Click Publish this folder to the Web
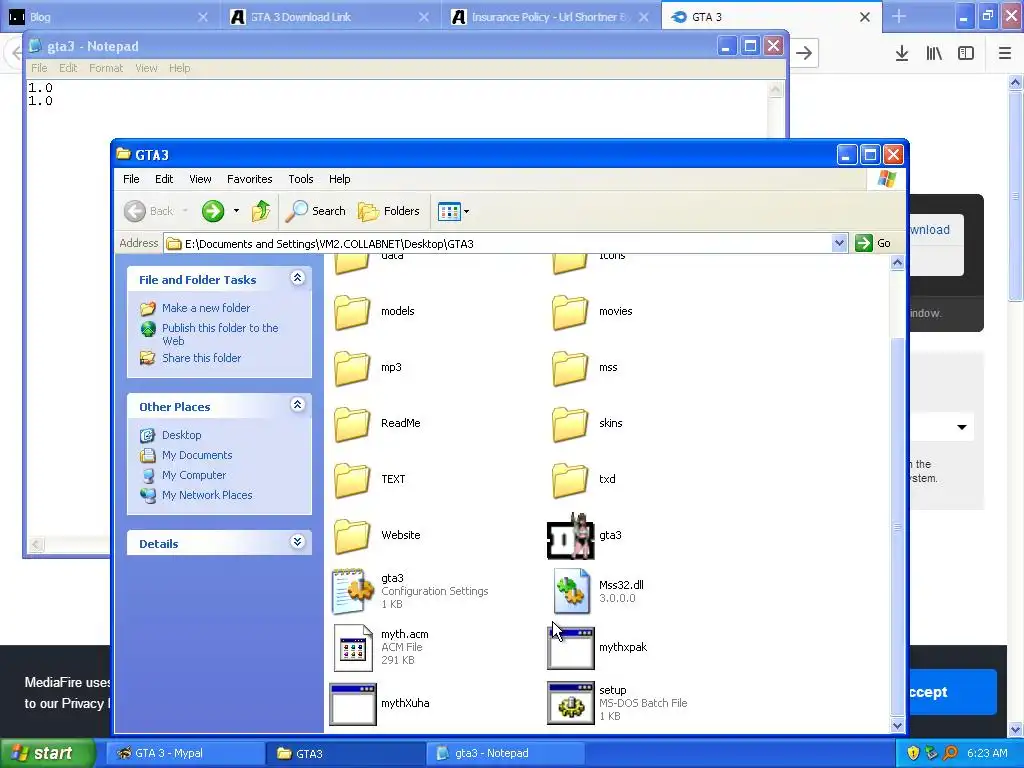 pos(220,334)
